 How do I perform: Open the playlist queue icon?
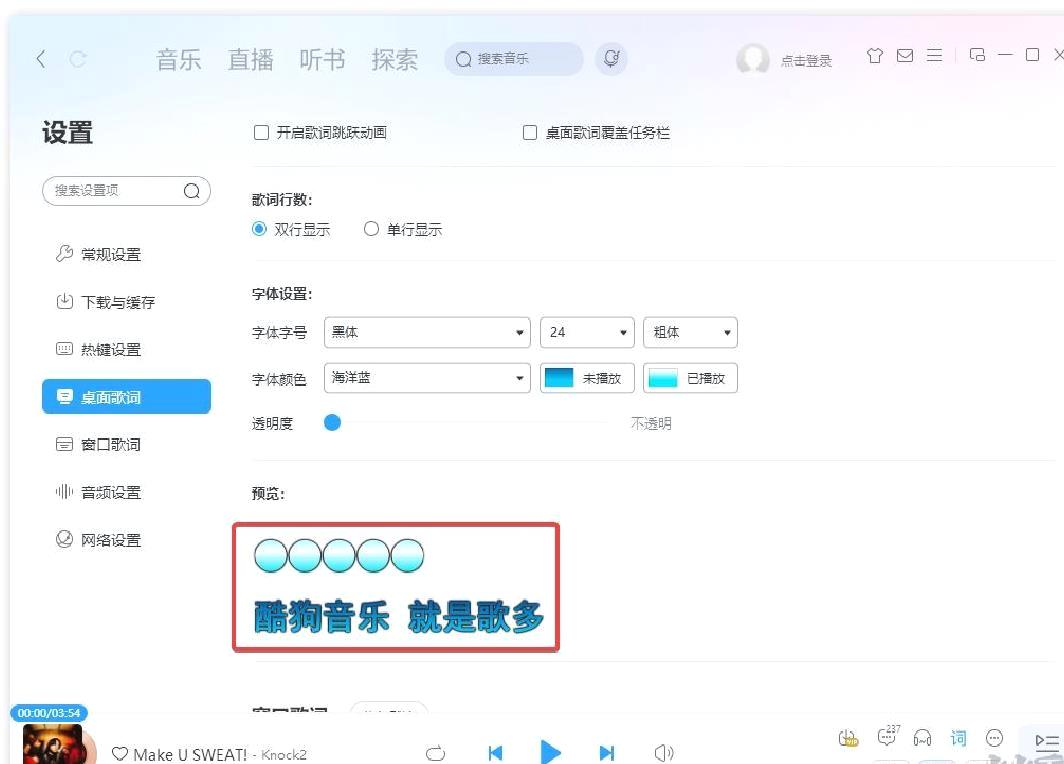click(1047, 742)
